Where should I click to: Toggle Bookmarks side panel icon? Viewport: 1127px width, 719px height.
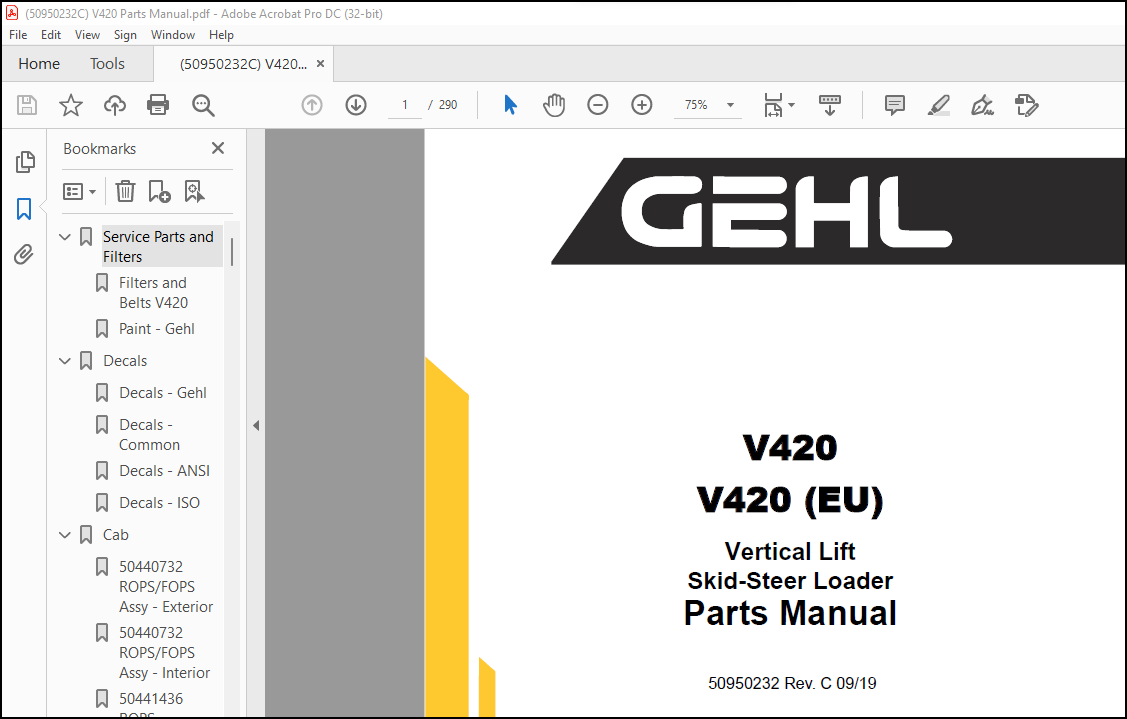point(24,209)
